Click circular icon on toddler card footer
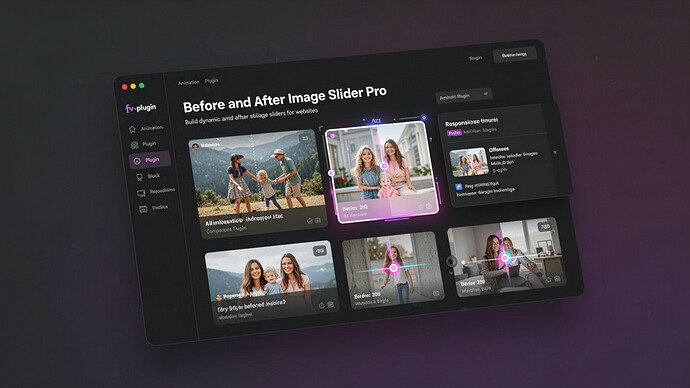690x388 pixels. tap(322, 305)
